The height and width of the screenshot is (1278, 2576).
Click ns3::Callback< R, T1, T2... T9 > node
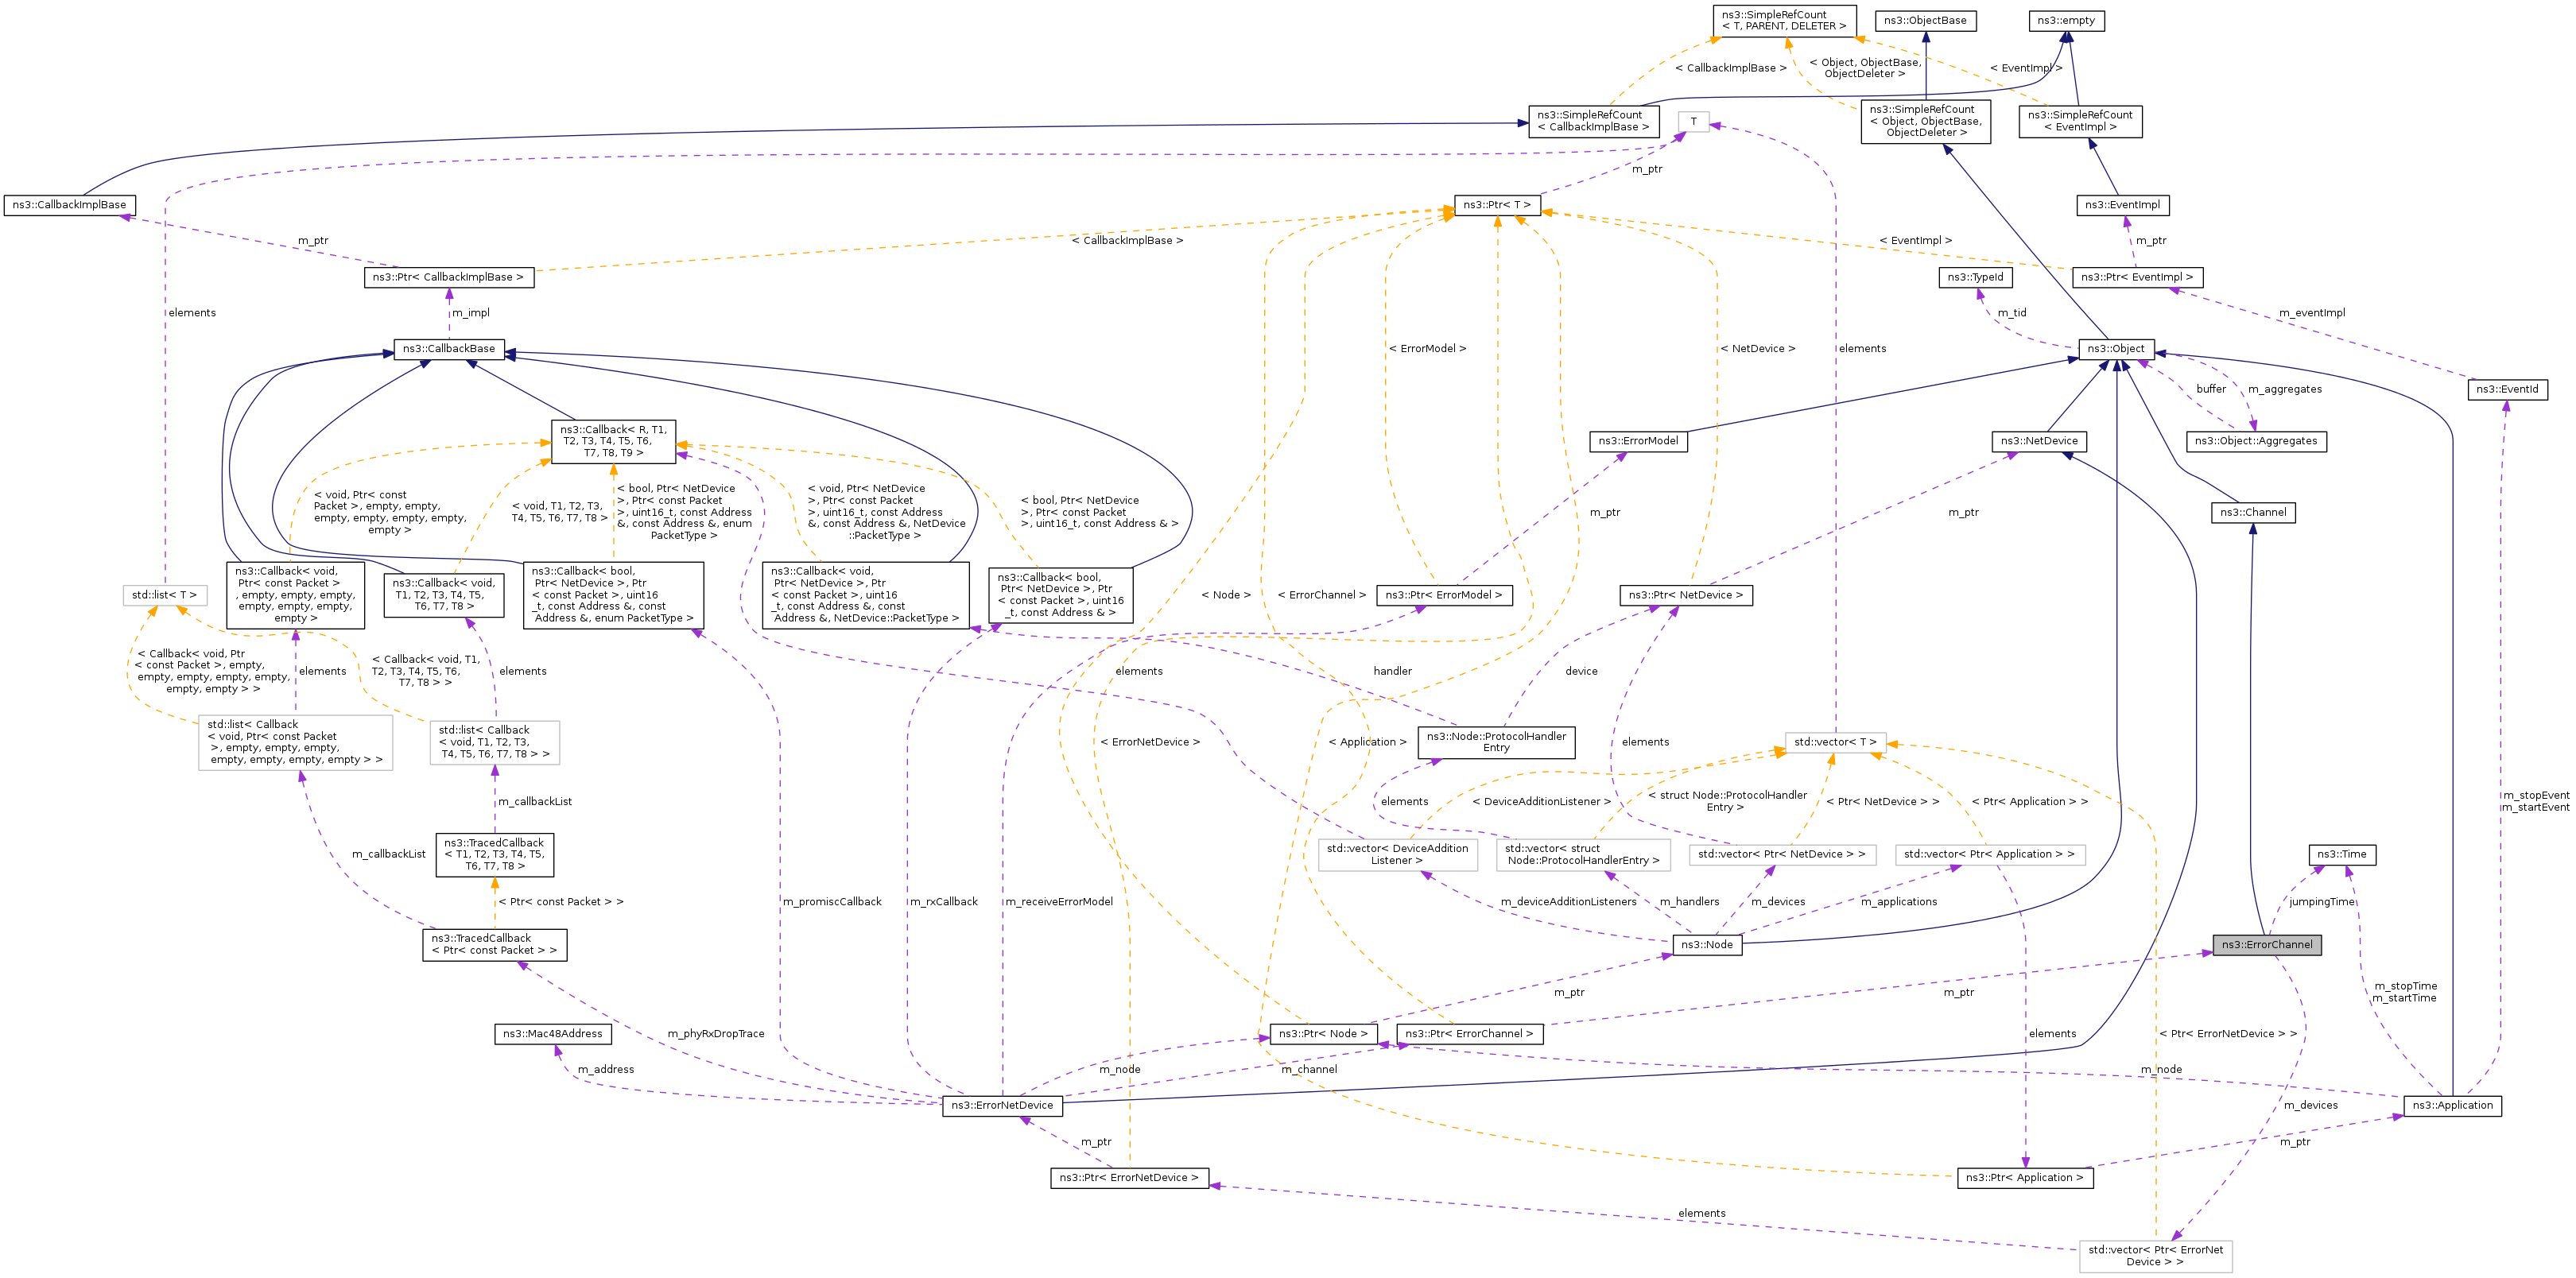[613, 441]
